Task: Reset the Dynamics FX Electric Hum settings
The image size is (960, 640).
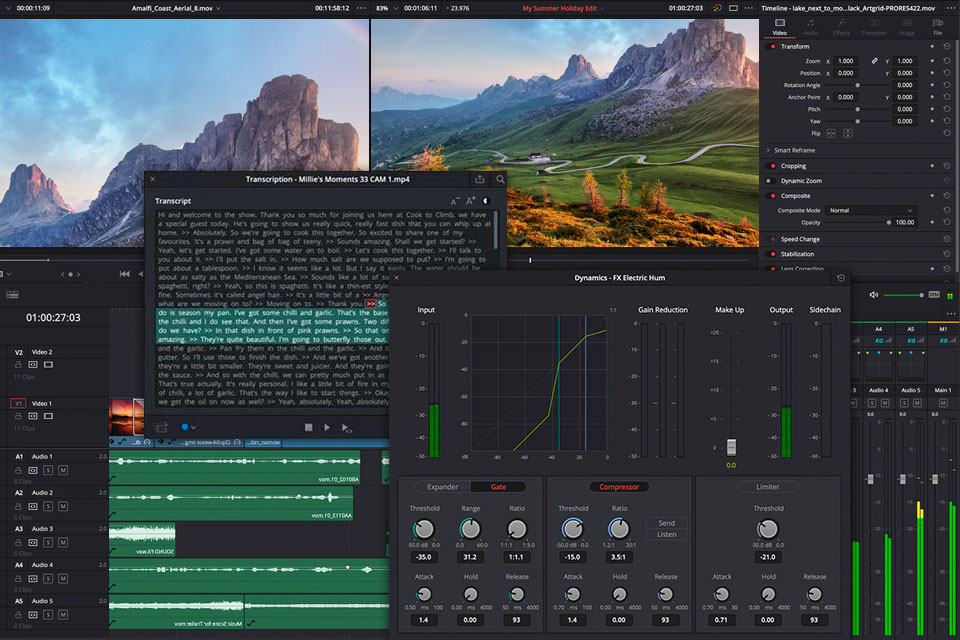Action: pyautogui.click(x=841, y=278)
